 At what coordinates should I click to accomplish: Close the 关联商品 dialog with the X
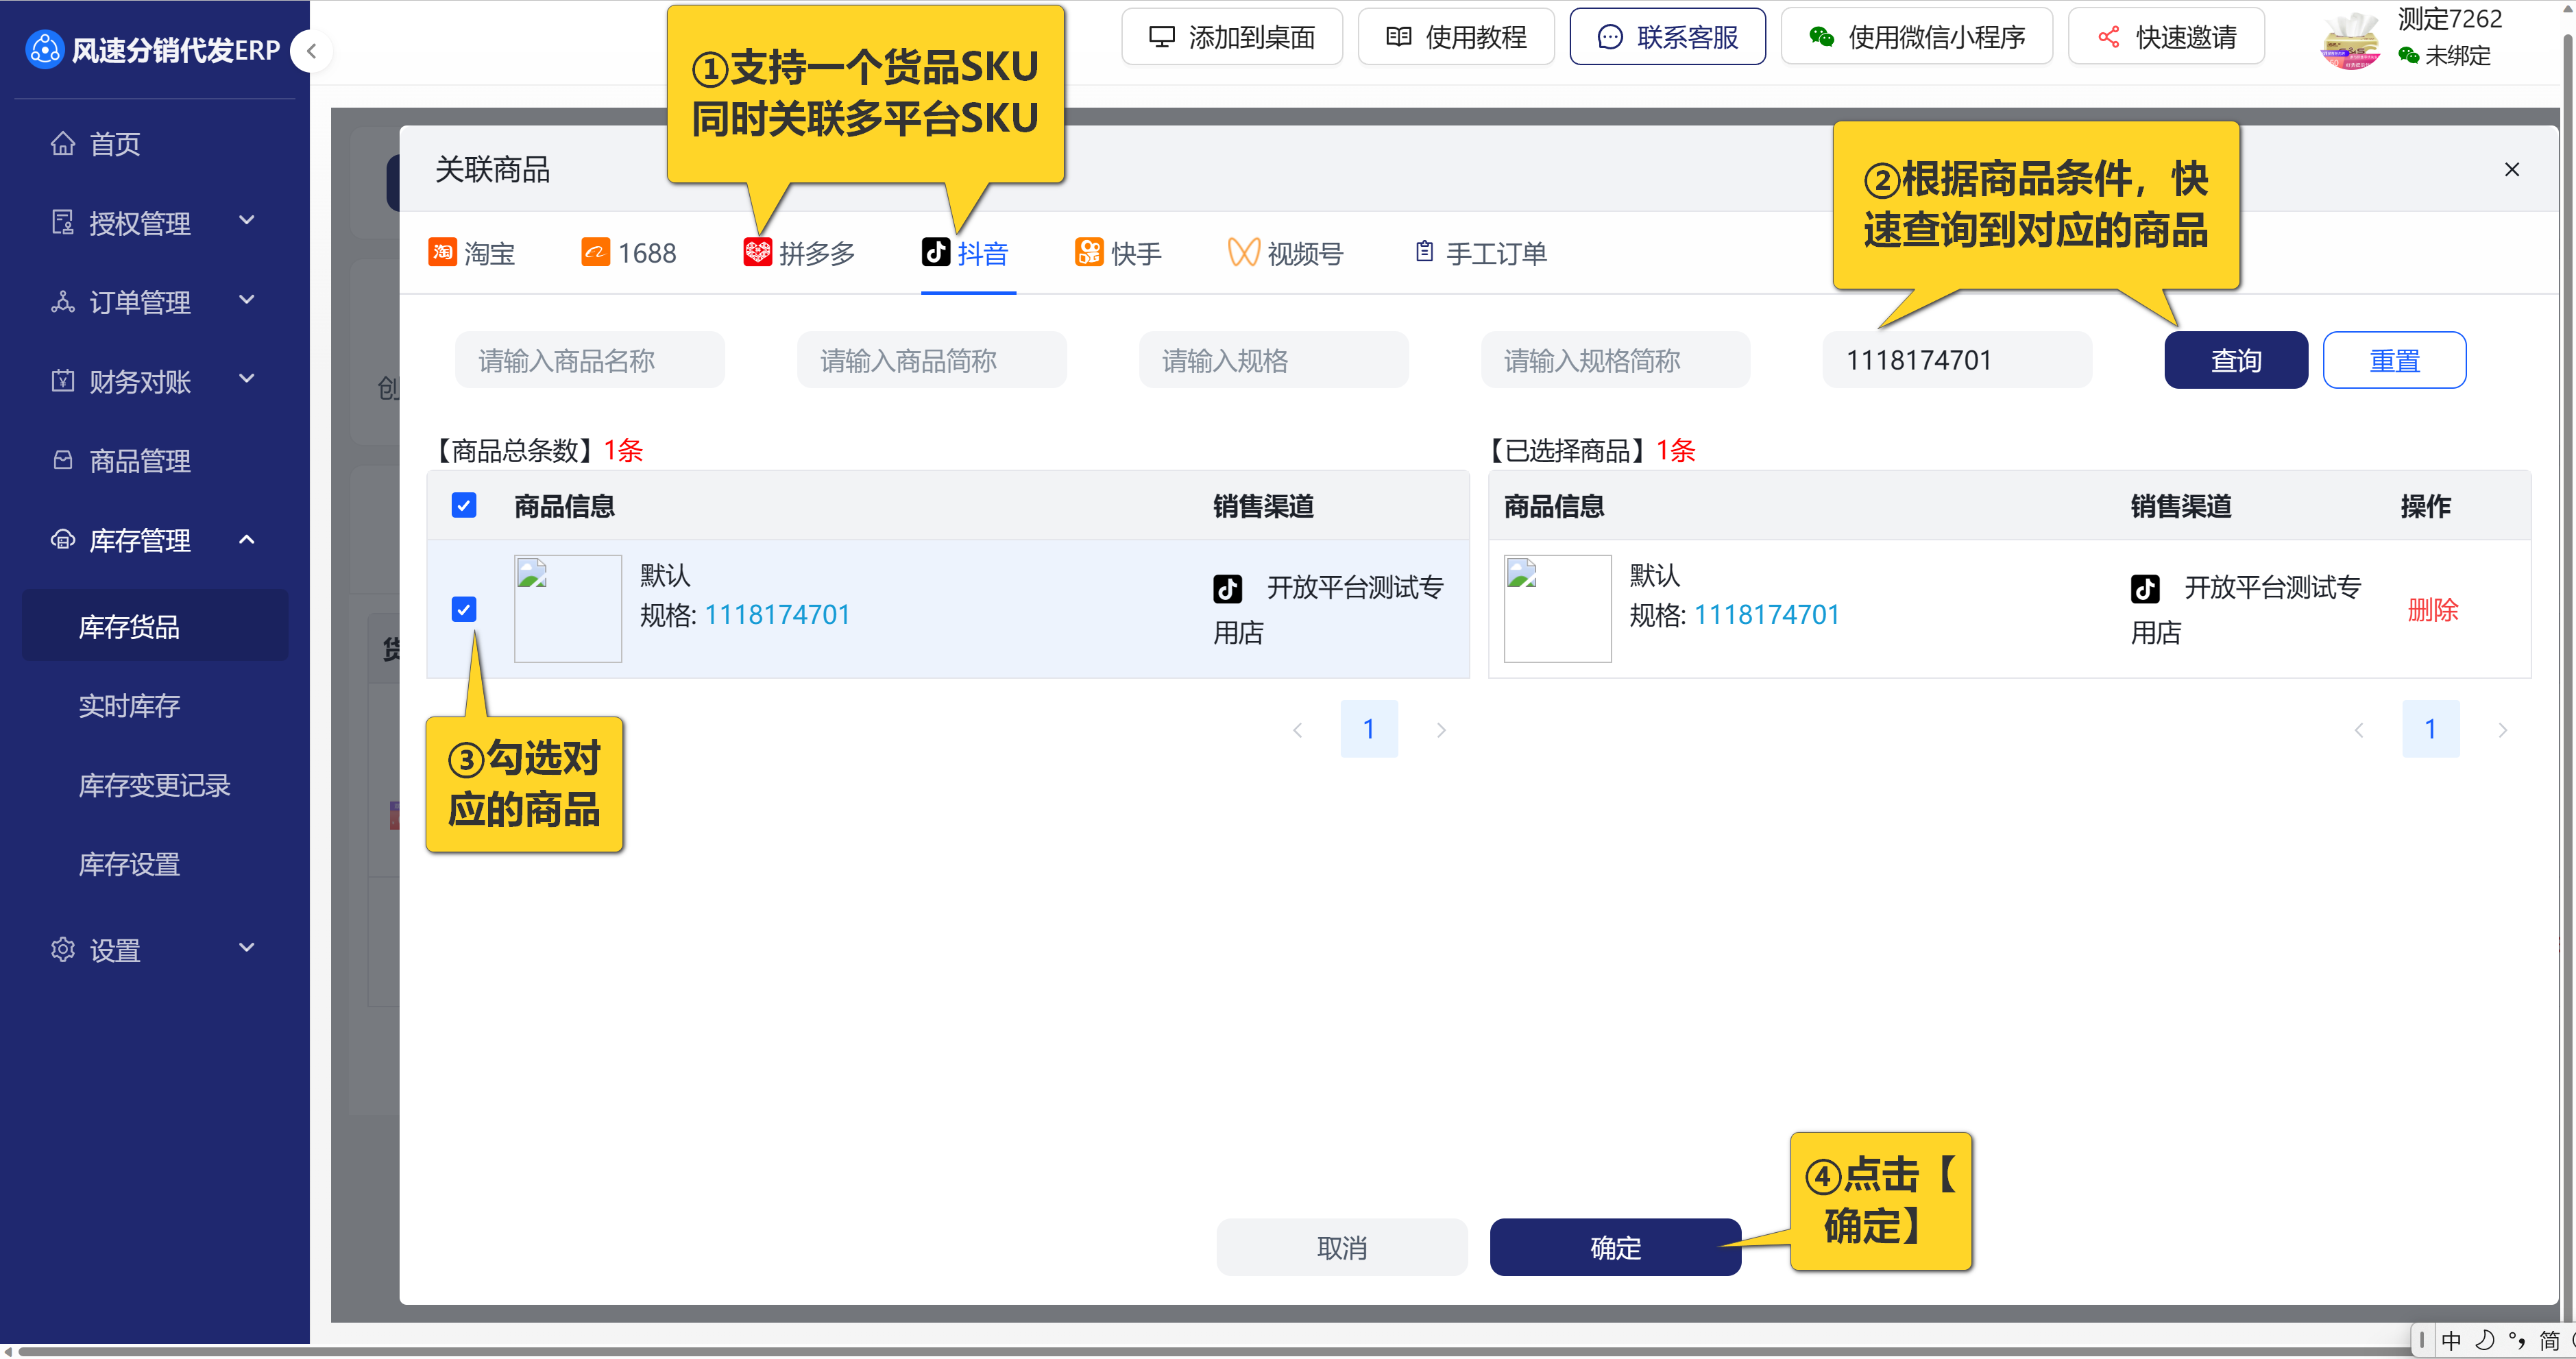(x=2511, y=170)
